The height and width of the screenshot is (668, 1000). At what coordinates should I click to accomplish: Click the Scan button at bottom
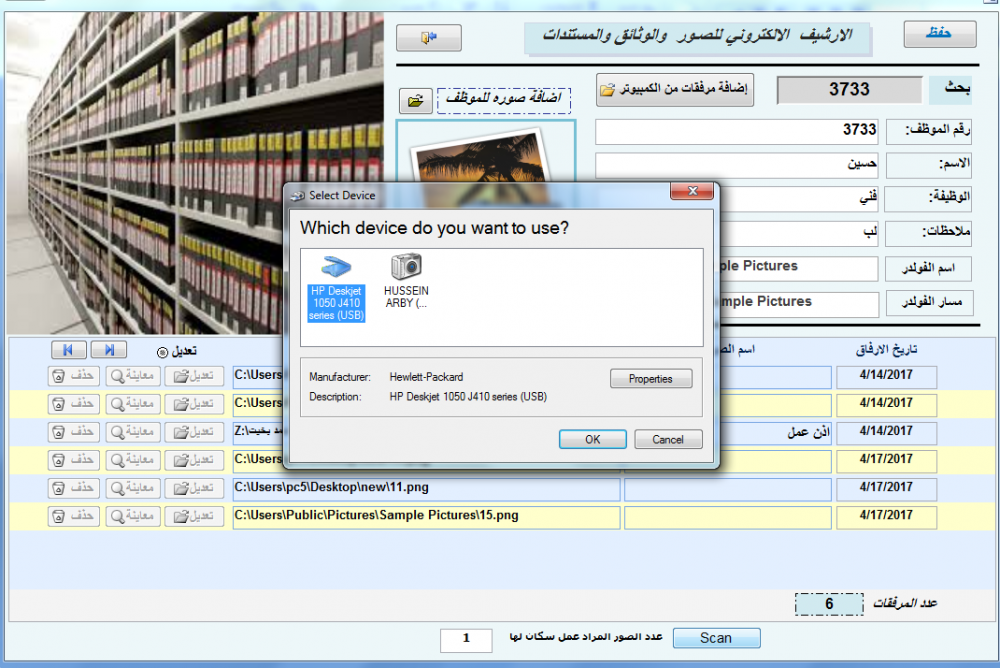coord(716,638)
